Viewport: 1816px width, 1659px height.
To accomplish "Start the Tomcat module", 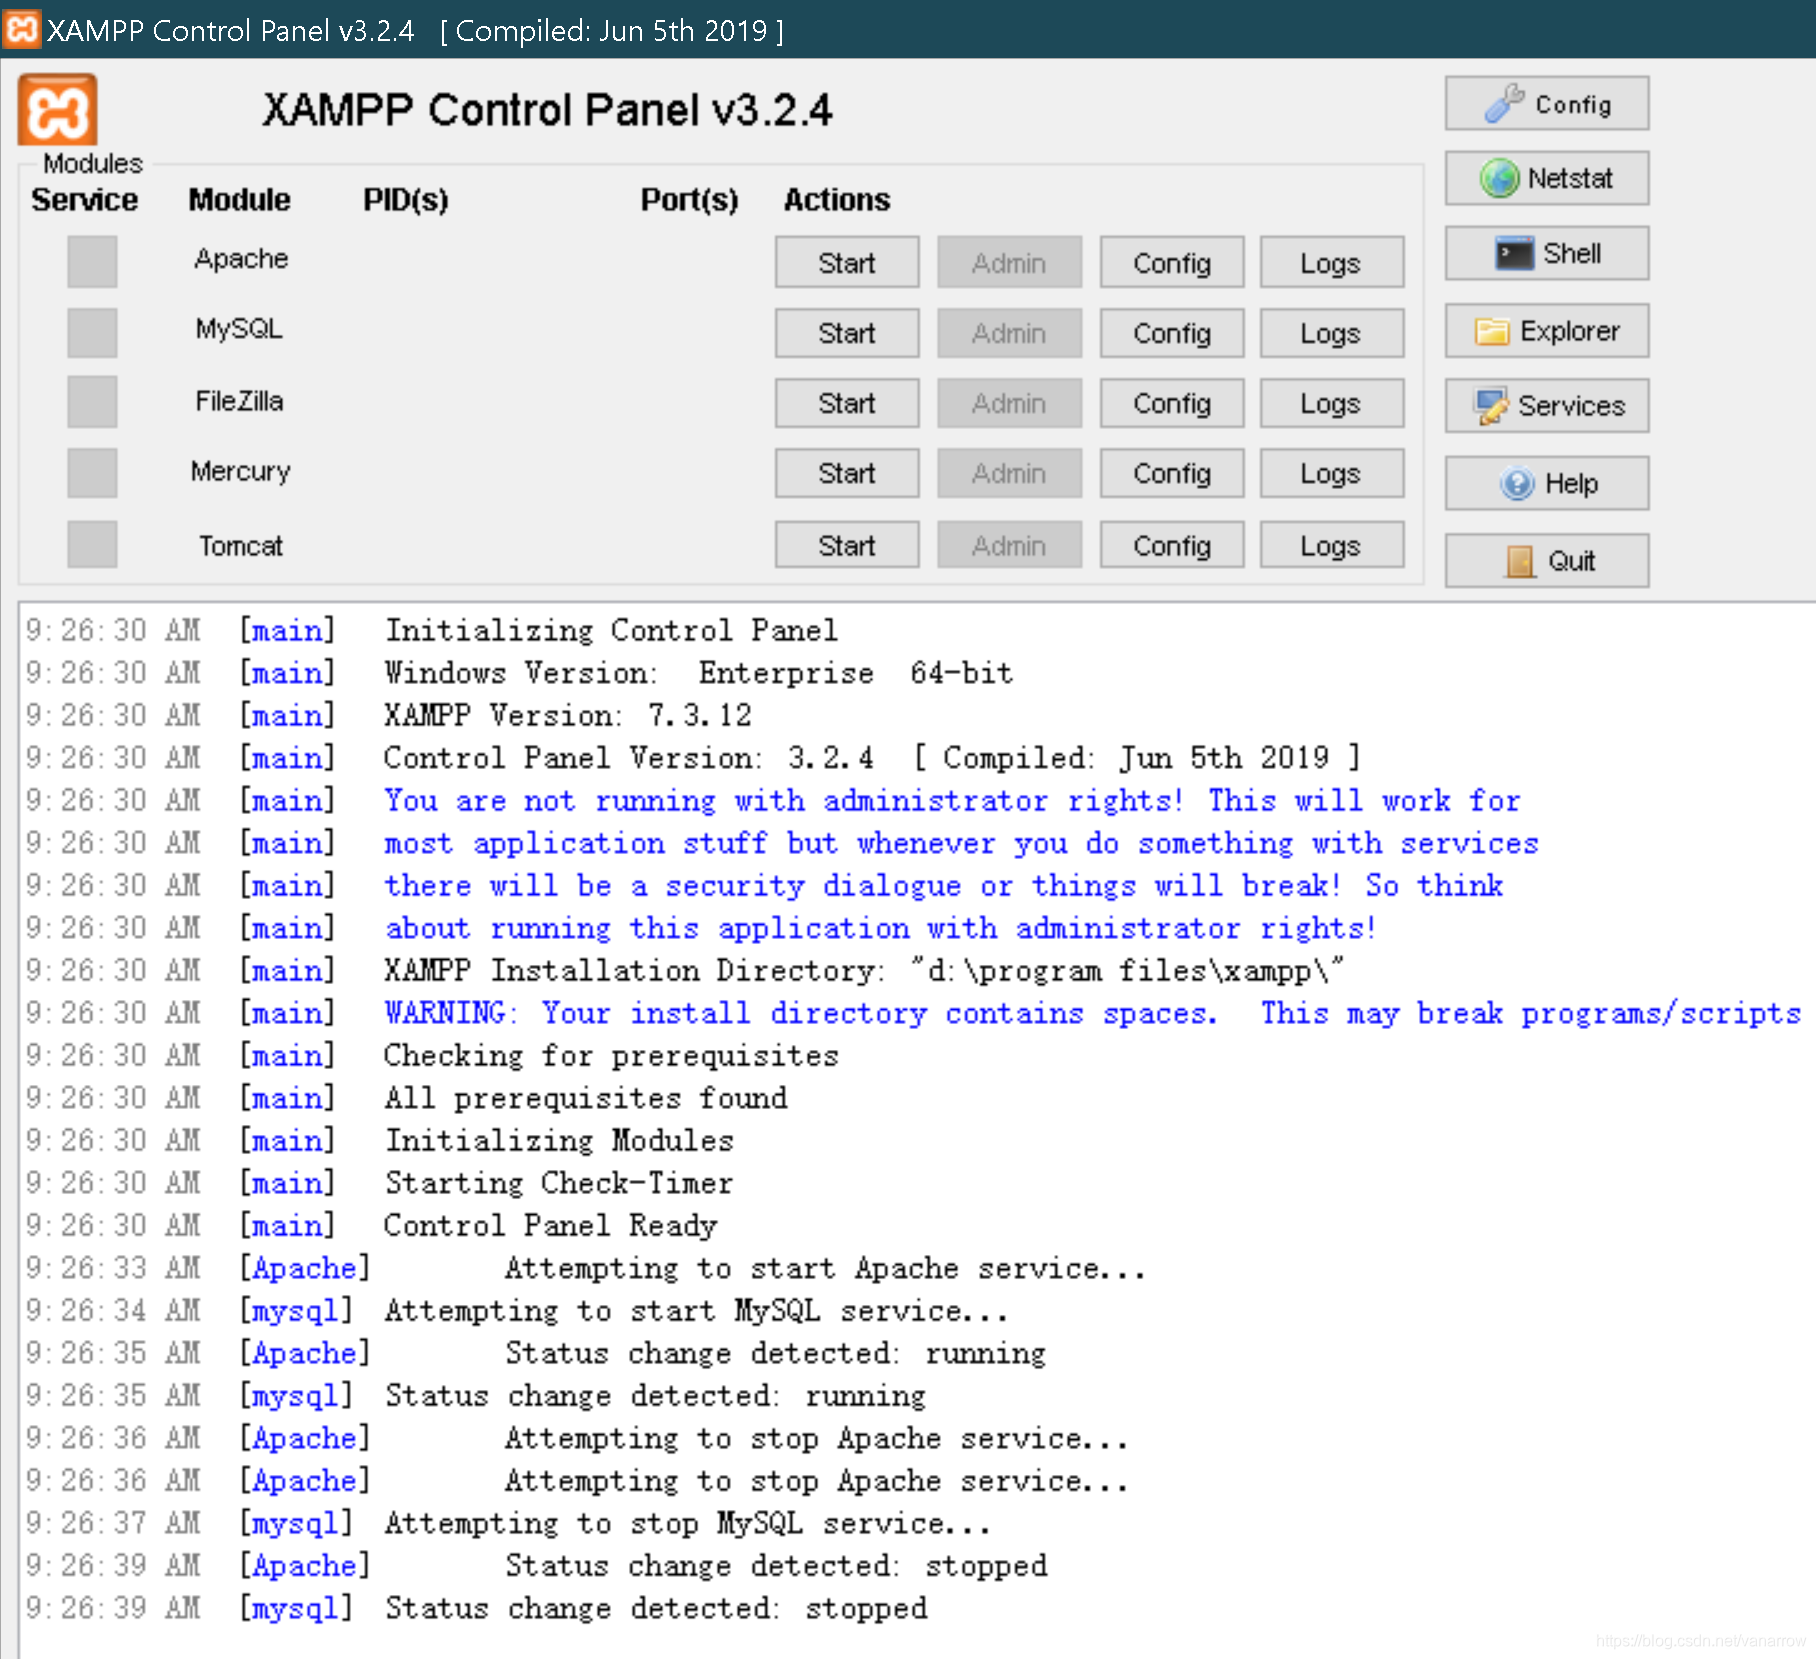I will tap(847, 545).
